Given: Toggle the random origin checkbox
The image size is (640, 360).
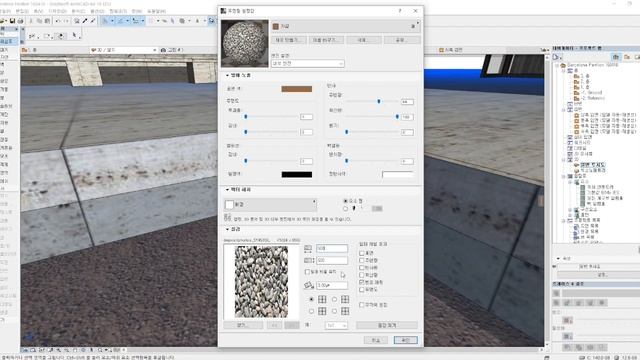Looking at the screenshot, I should point(362,304).
